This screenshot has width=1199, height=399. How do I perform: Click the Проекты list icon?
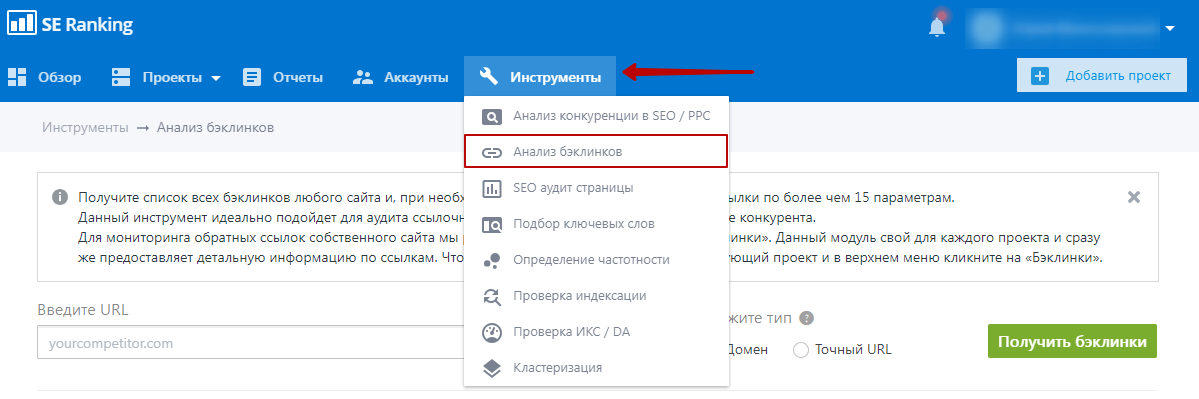tap(121, 76)
